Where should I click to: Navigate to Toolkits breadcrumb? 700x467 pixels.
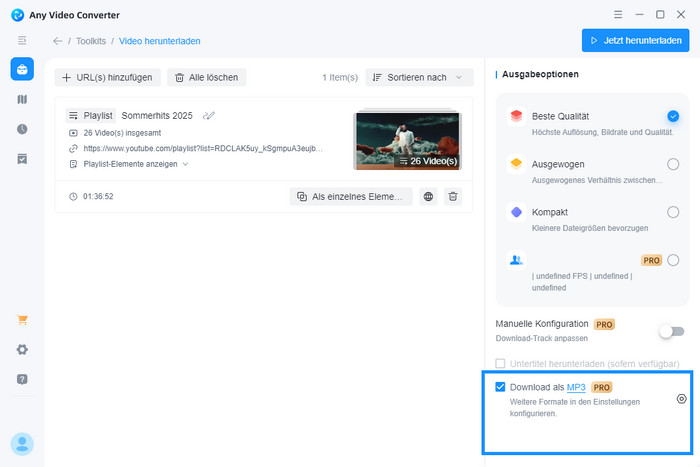[x=91, y=41]
